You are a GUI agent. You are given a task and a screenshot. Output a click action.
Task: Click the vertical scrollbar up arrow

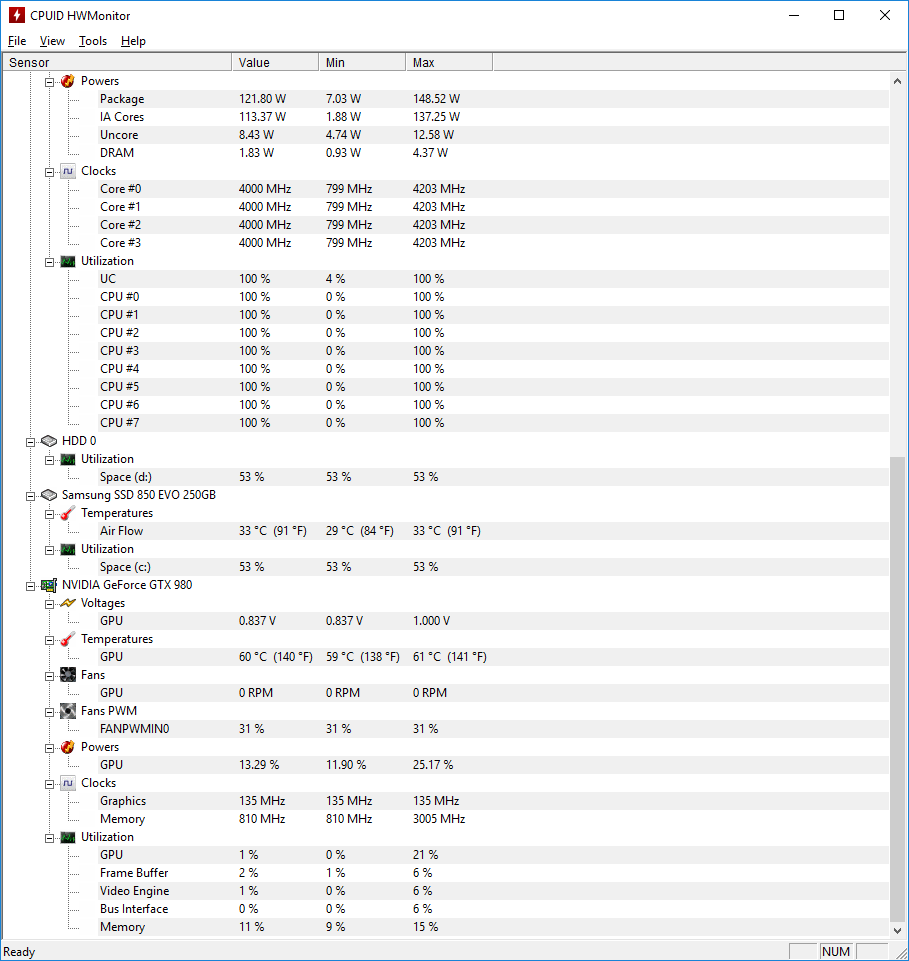pos(897,81)
